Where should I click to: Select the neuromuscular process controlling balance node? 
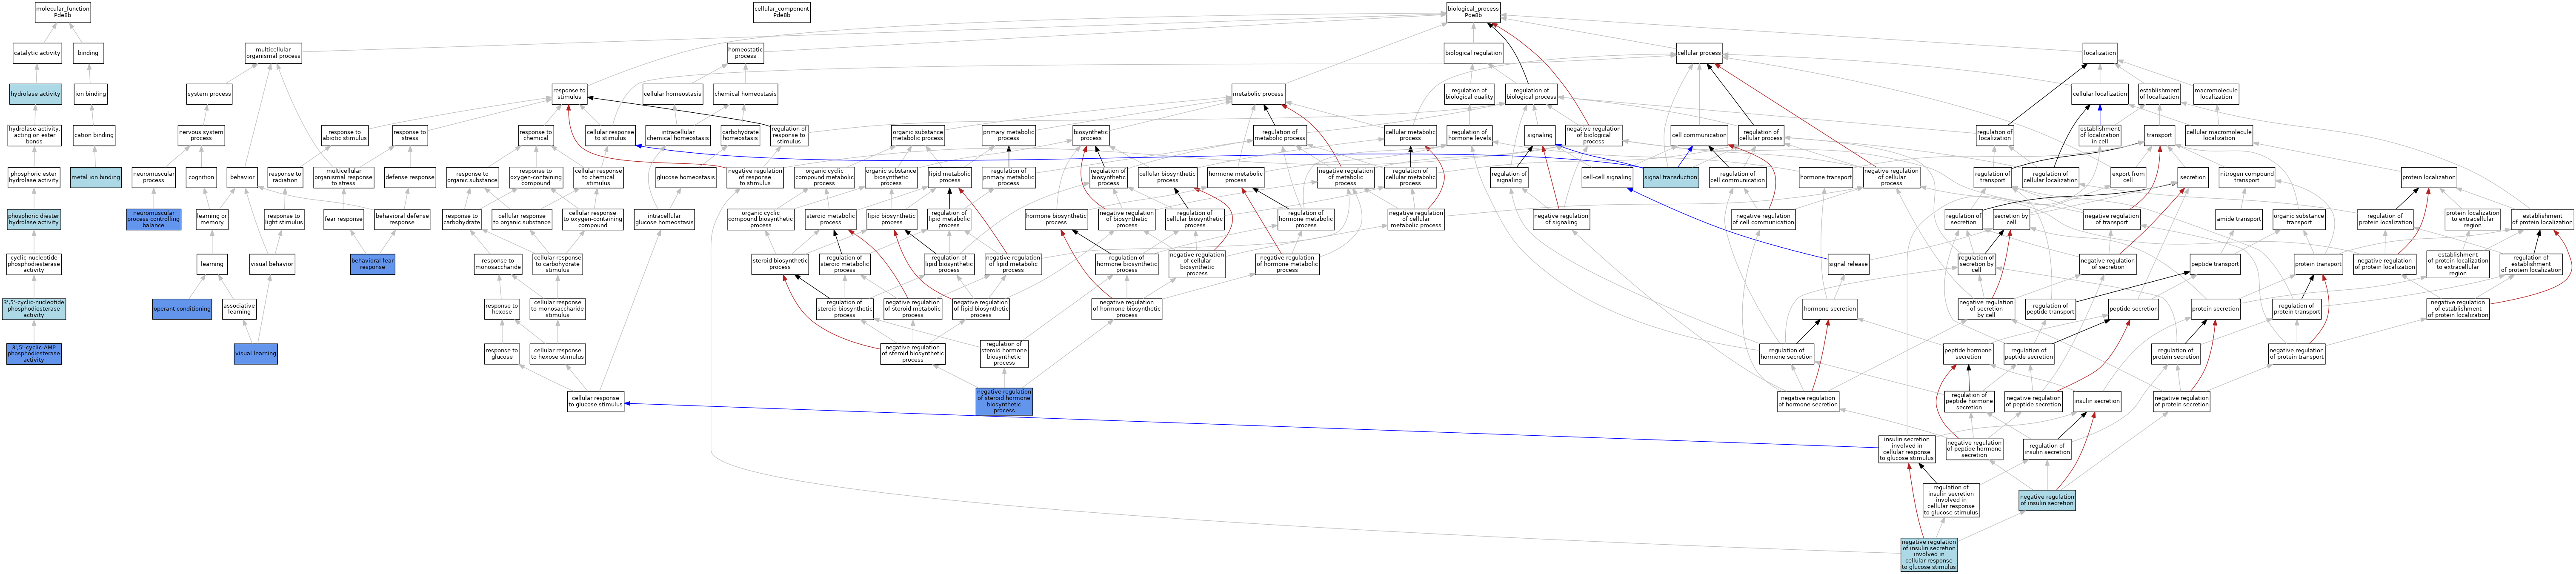153,219
